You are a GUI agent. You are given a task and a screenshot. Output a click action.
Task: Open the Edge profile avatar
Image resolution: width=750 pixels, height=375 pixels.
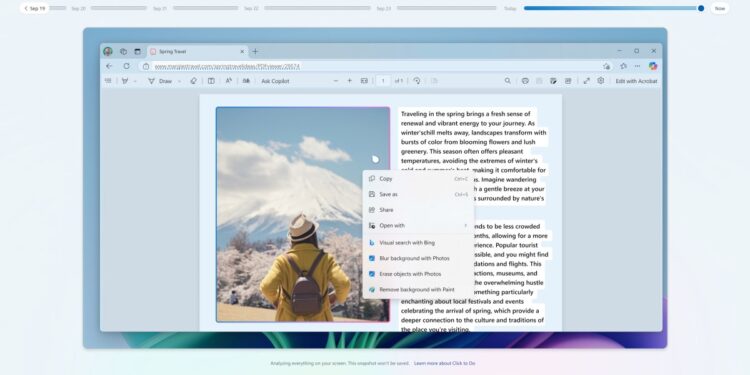pos(108,51)
